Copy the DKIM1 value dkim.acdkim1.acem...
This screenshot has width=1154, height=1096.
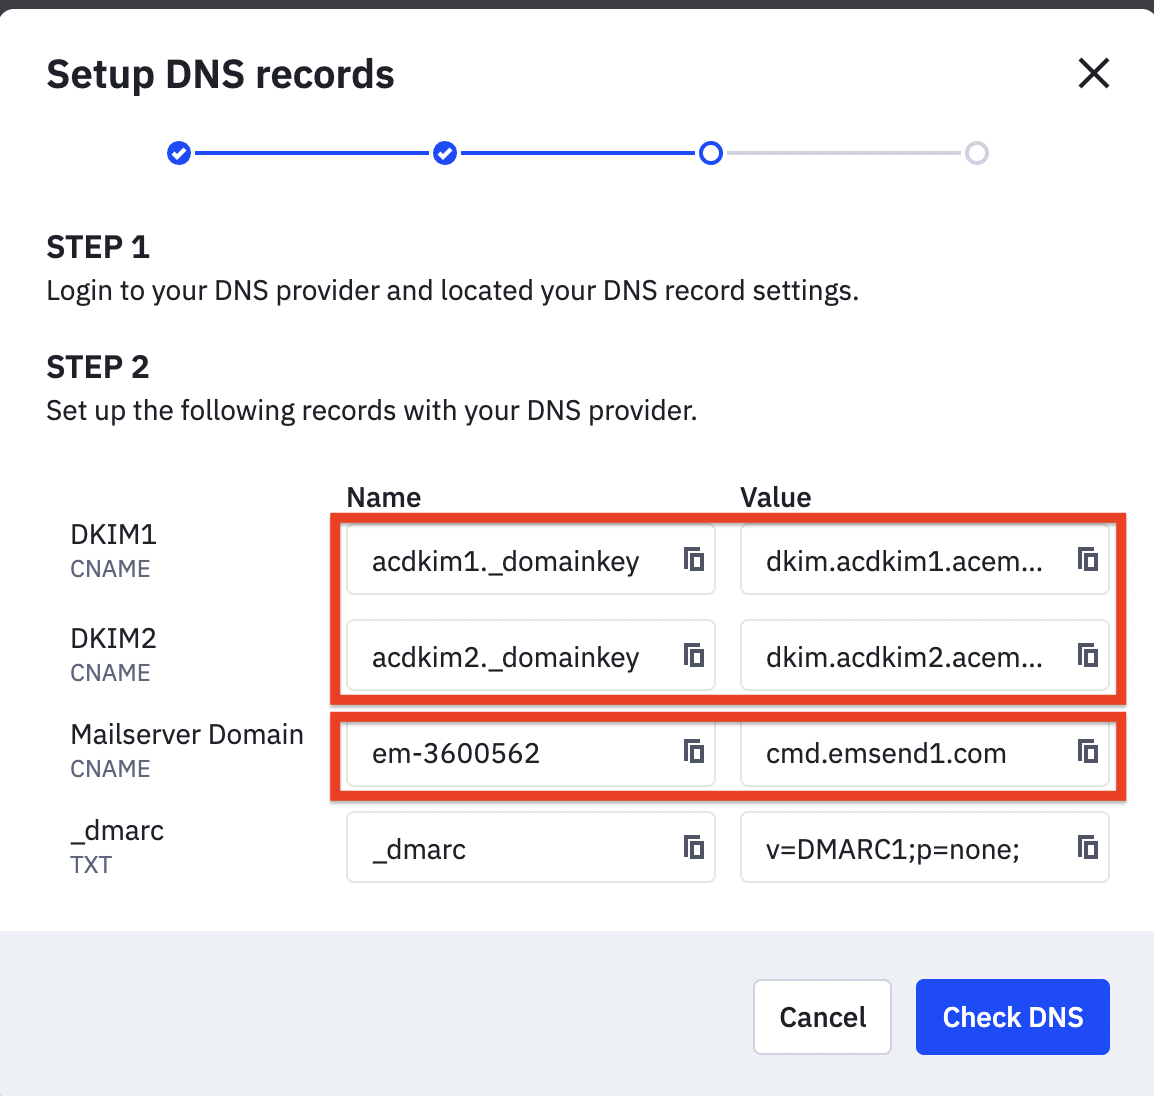tap(1088, 560)
